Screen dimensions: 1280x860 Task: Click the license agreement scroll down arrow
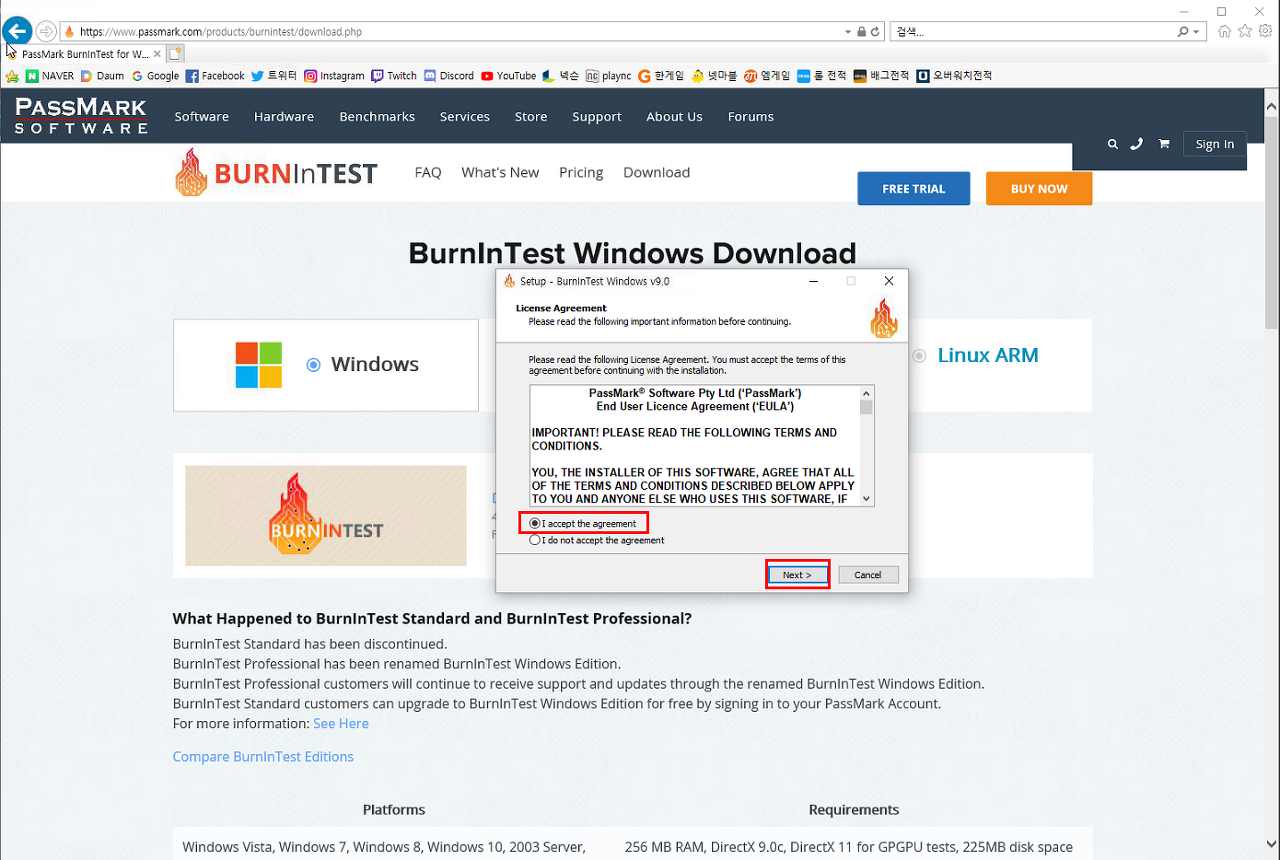point(867,498)
